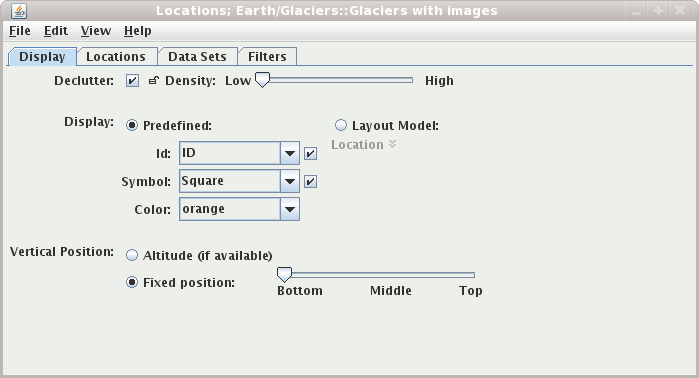Open the Edit menu
This screenshot has width=699, height=378.
click(x=56, y=31)
